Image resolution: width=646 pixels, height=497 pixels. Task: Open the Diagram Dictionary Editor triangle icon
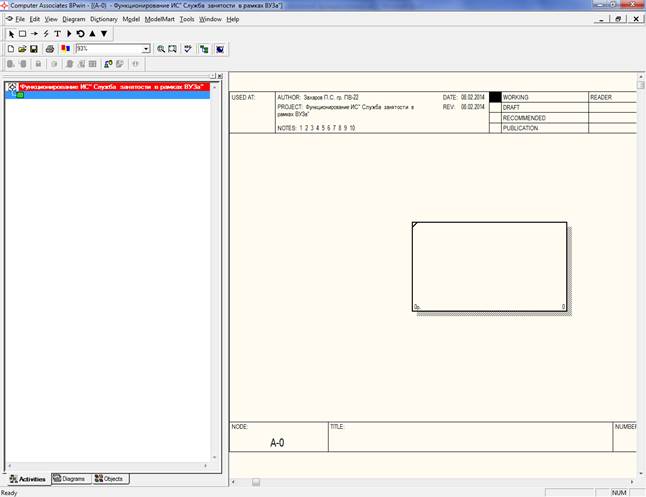(x=69, y=34)
